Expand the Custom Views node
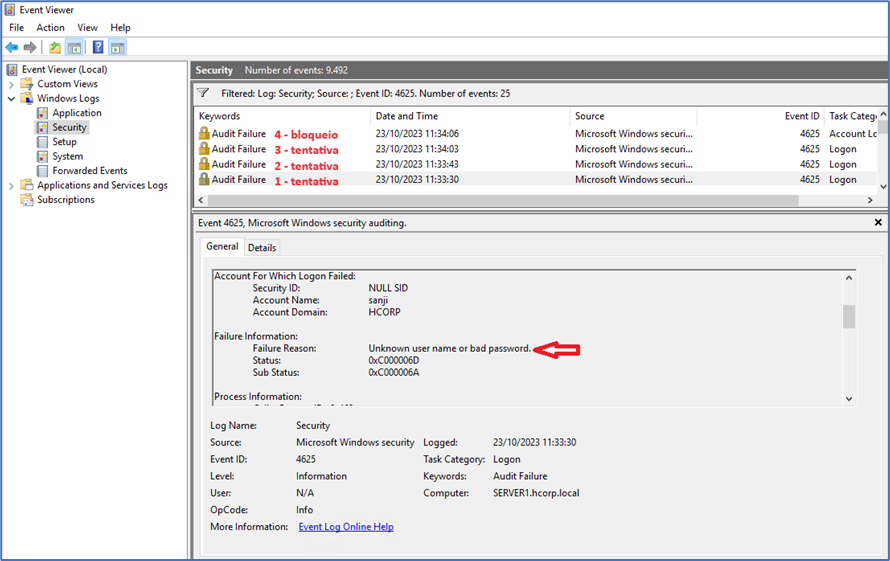The width and height of the screenshot is (890, 561). click(12, 84)
